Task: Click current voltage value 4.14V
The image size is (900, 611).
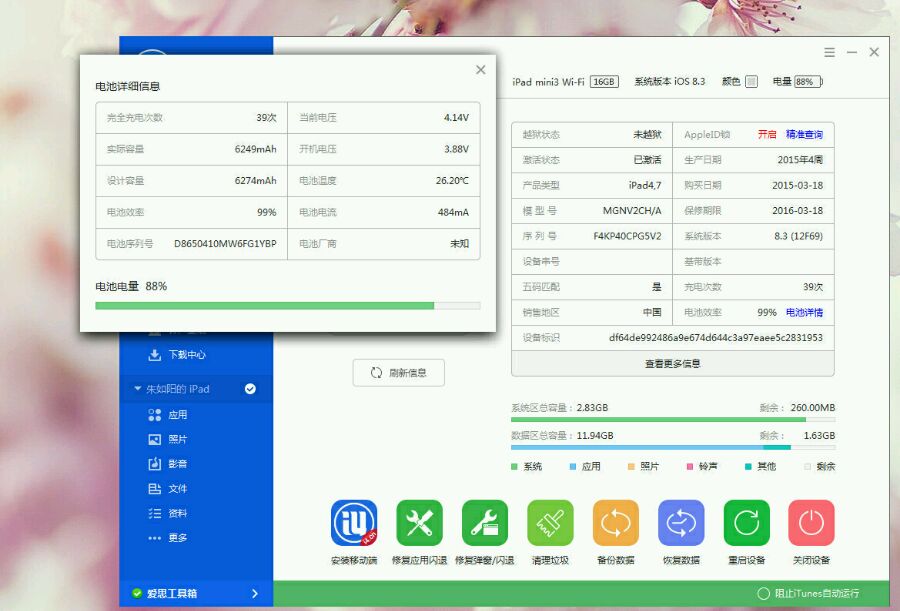Action: tap(456, 118)
